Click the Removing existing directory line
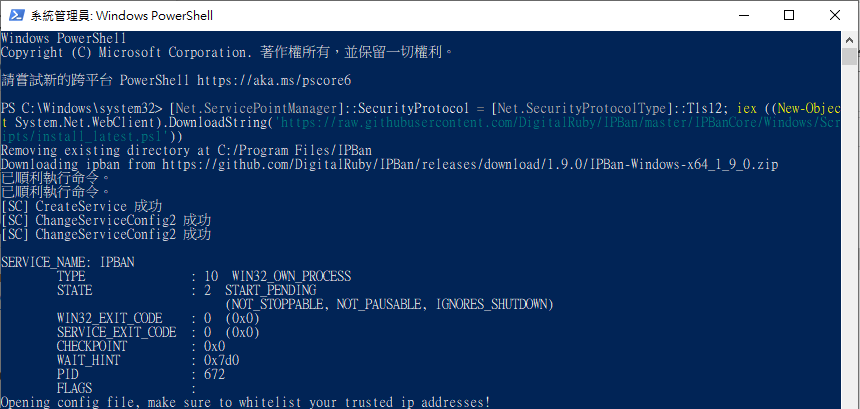860x409 pixels. 186,150
